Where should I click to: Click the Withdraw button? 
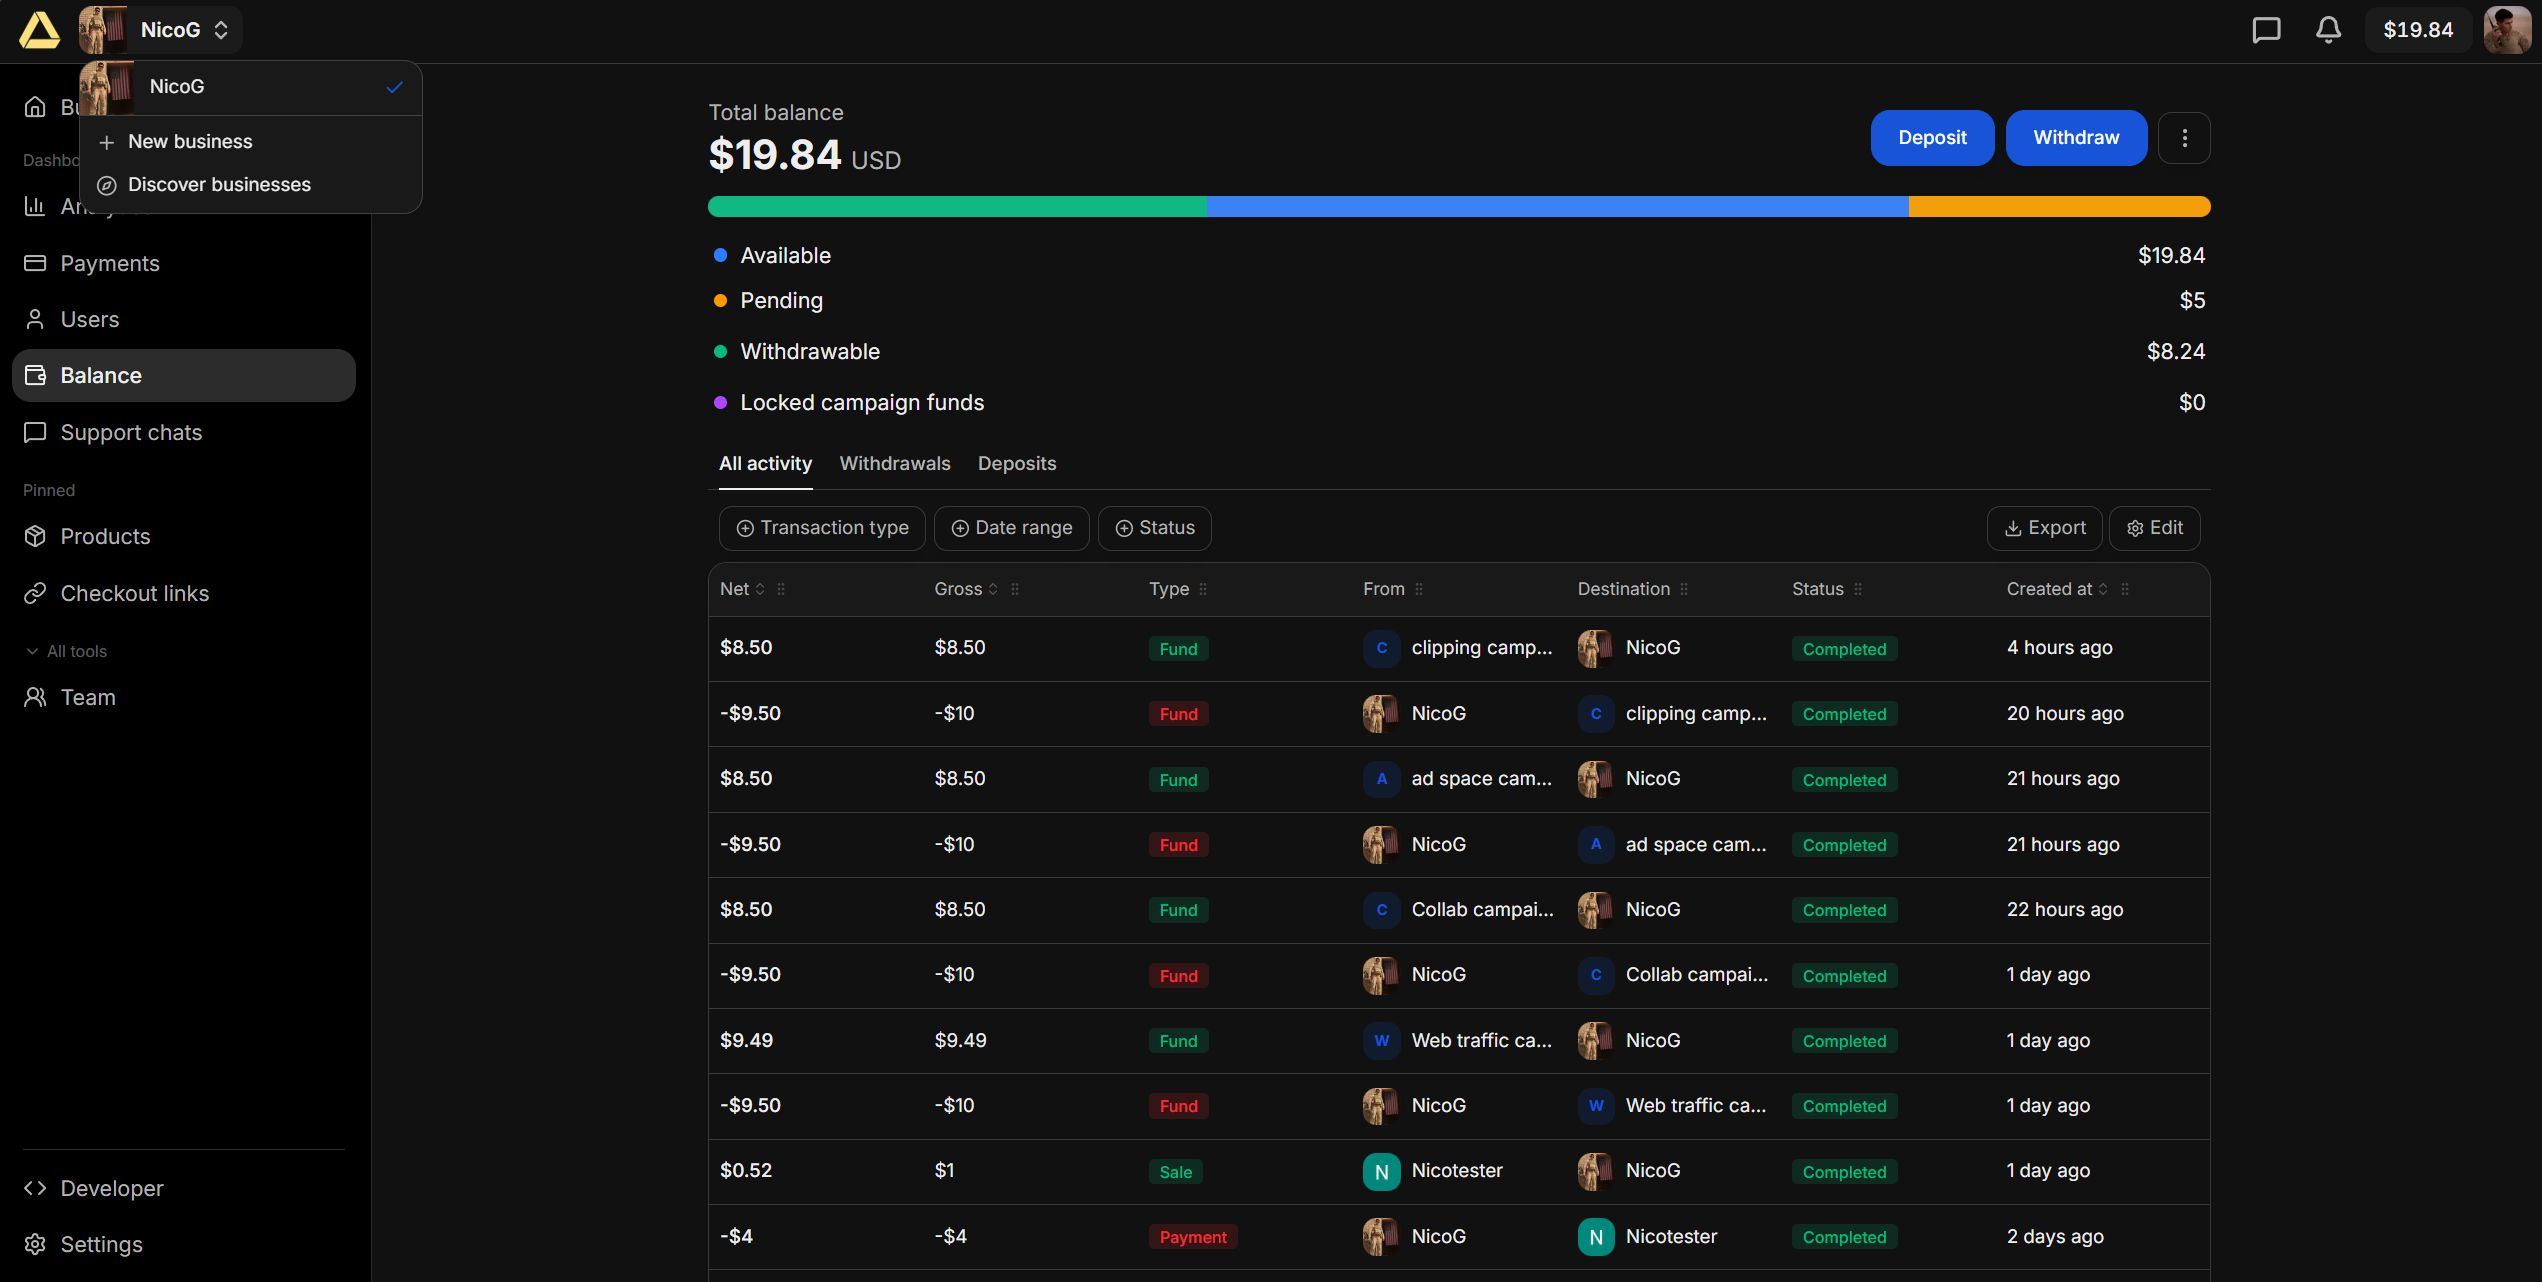click(x=2075, y=138)
